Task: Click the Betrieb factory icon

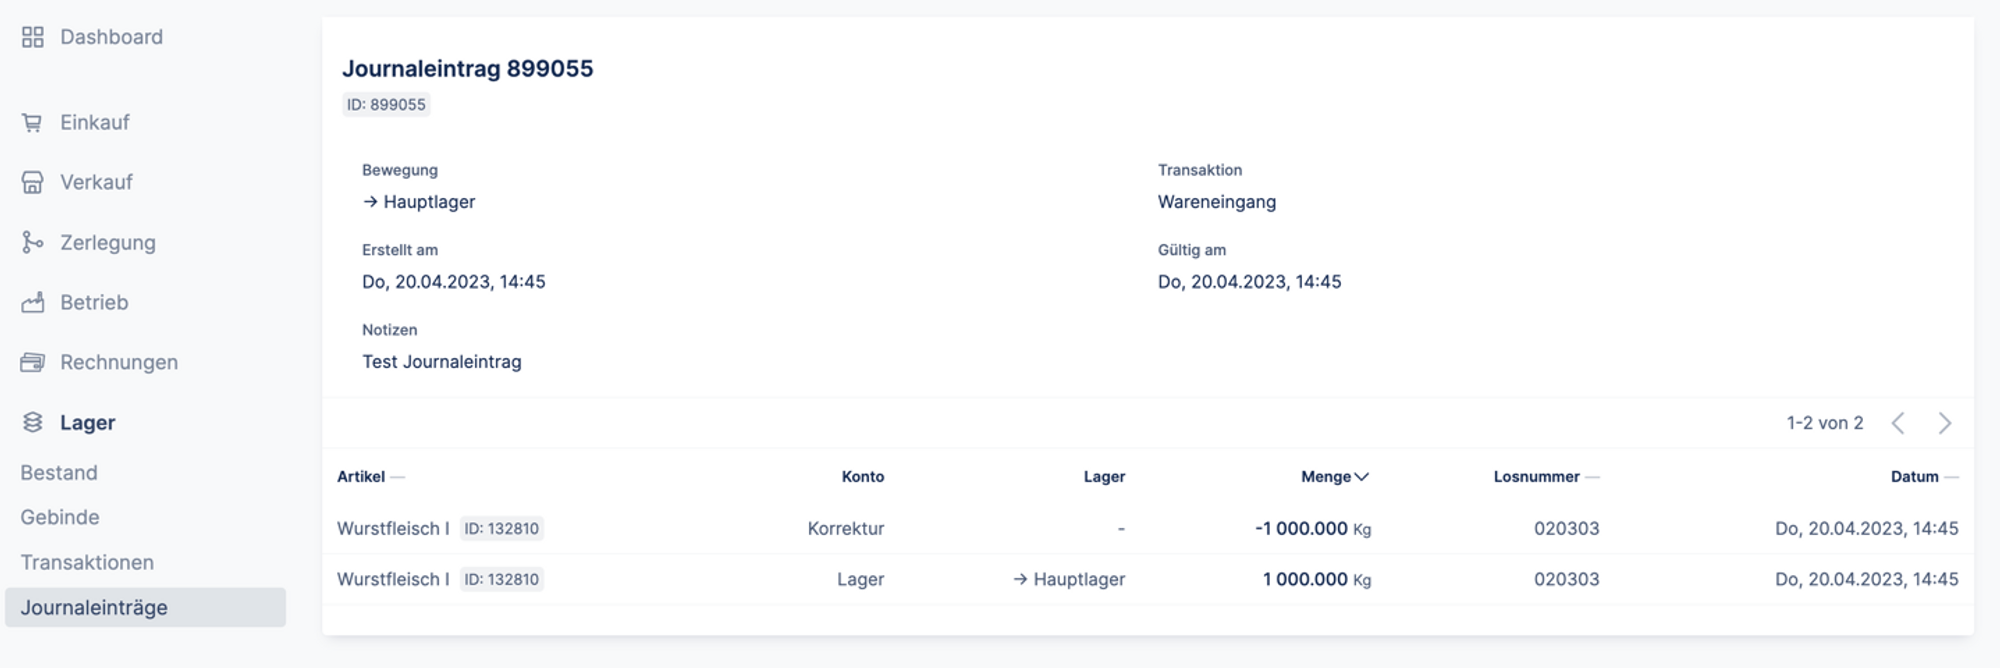Action: (x=33, y=302)
